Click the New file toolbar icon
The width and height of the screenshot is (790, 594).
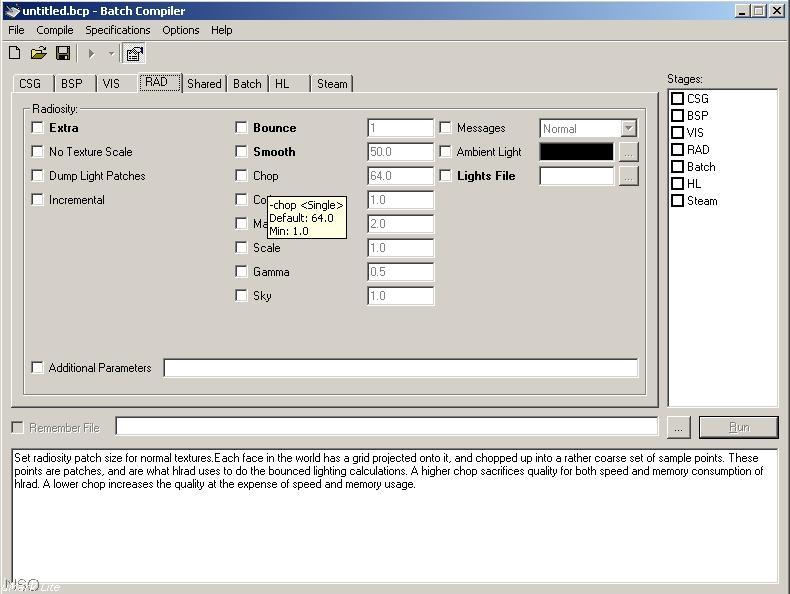(15, 53)
